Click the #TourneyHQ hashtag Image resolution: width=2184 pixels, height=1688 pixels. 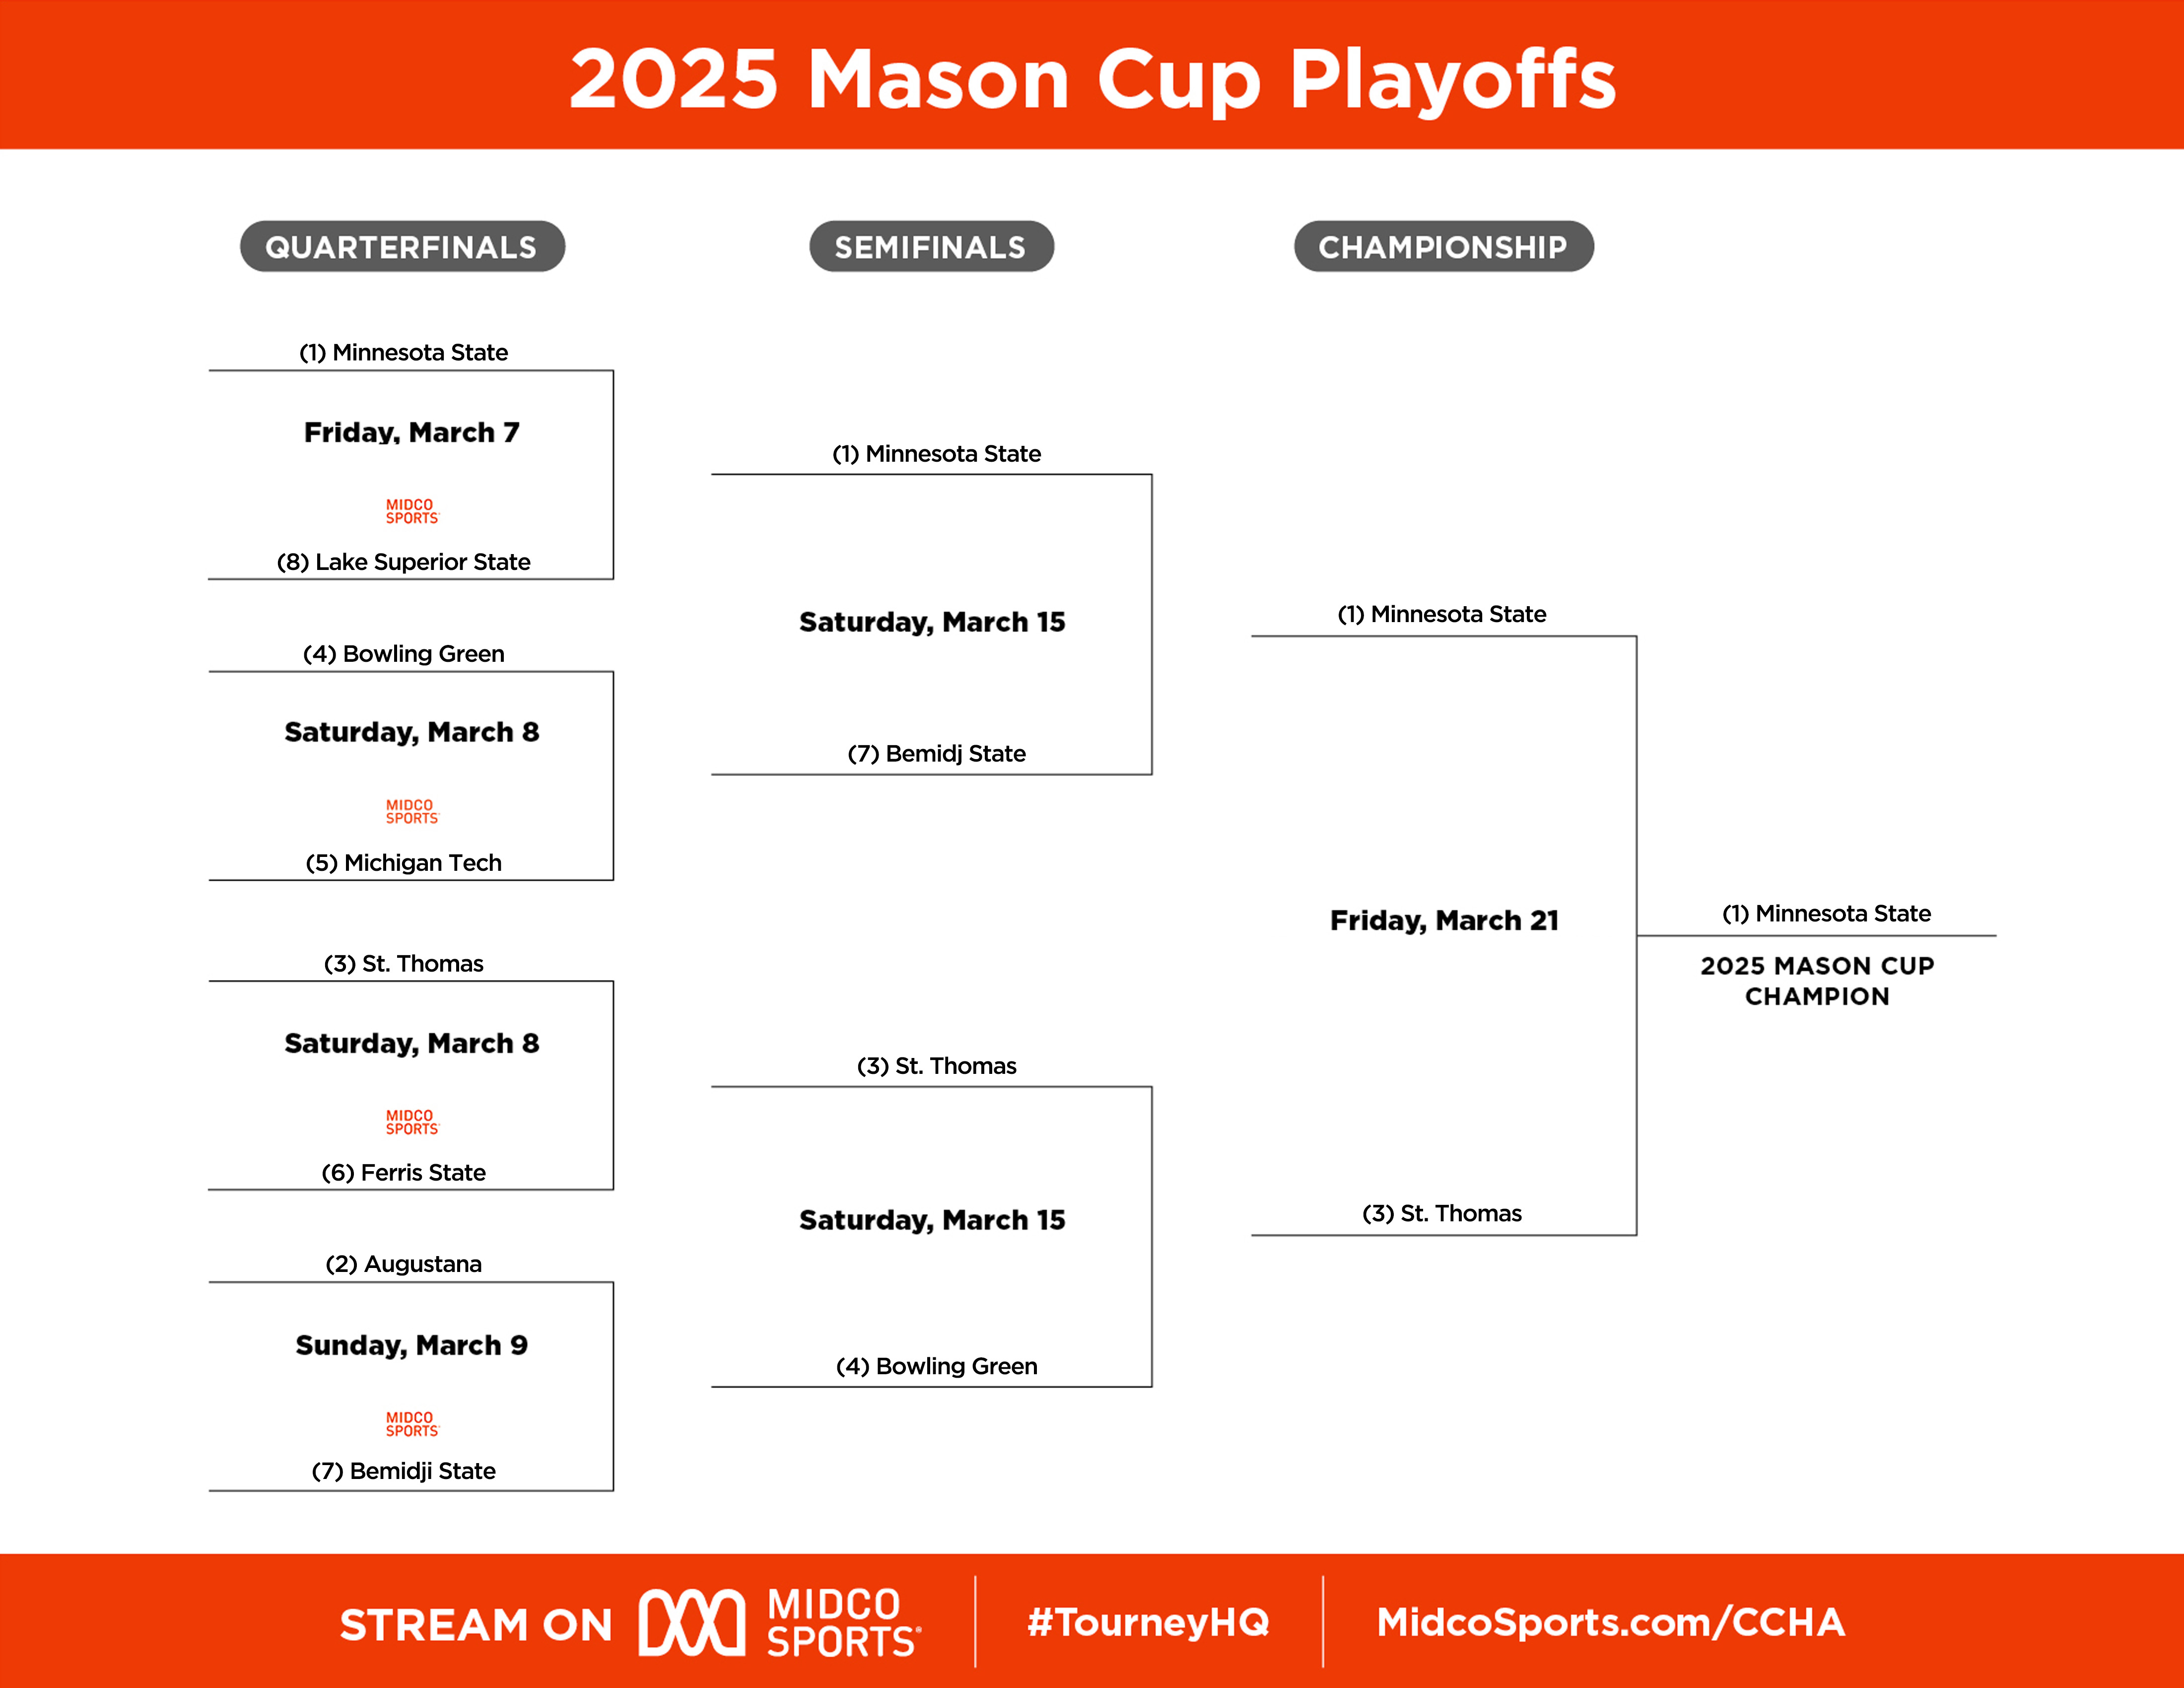point(1148,1622)
